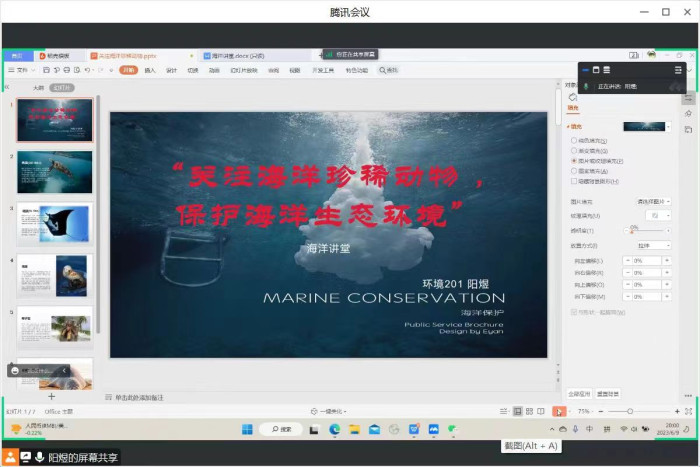Add a new slide with the plus icon
The image size is (700, 467).
51,396
